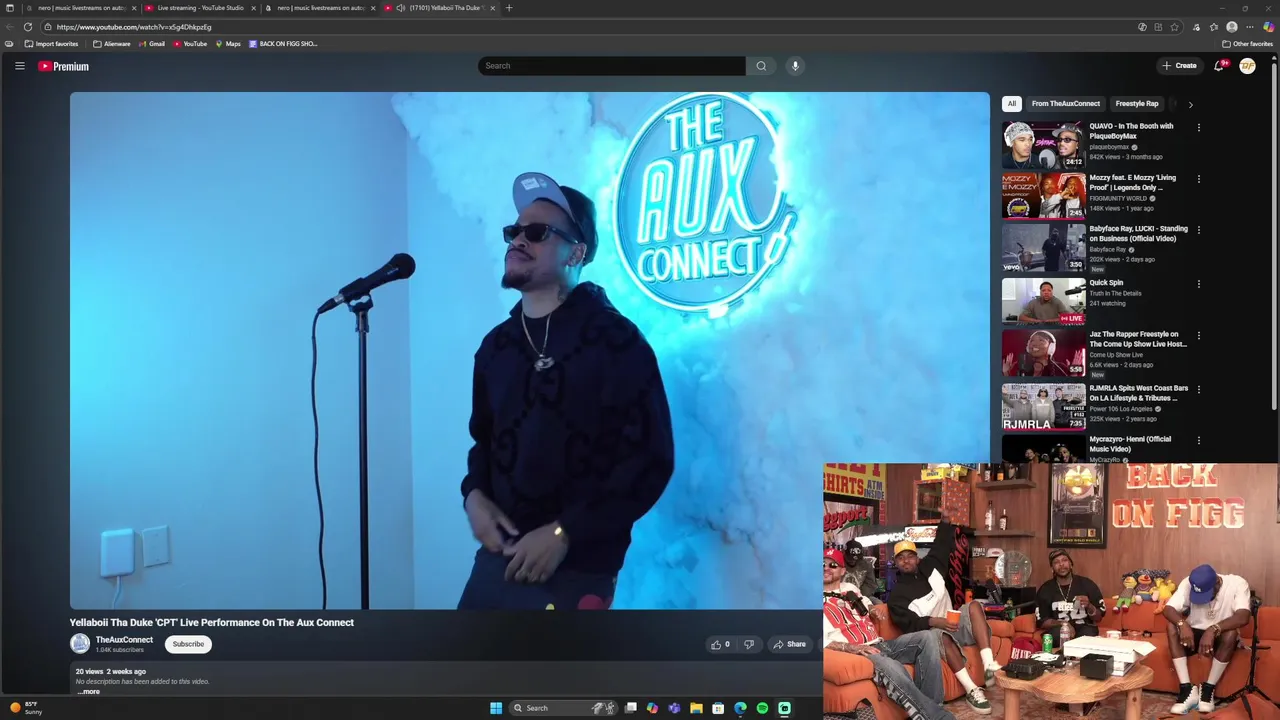Click the Share button
Image resolution: width=1280 pixels, height=720 pixels.
[x=790, y=645]
